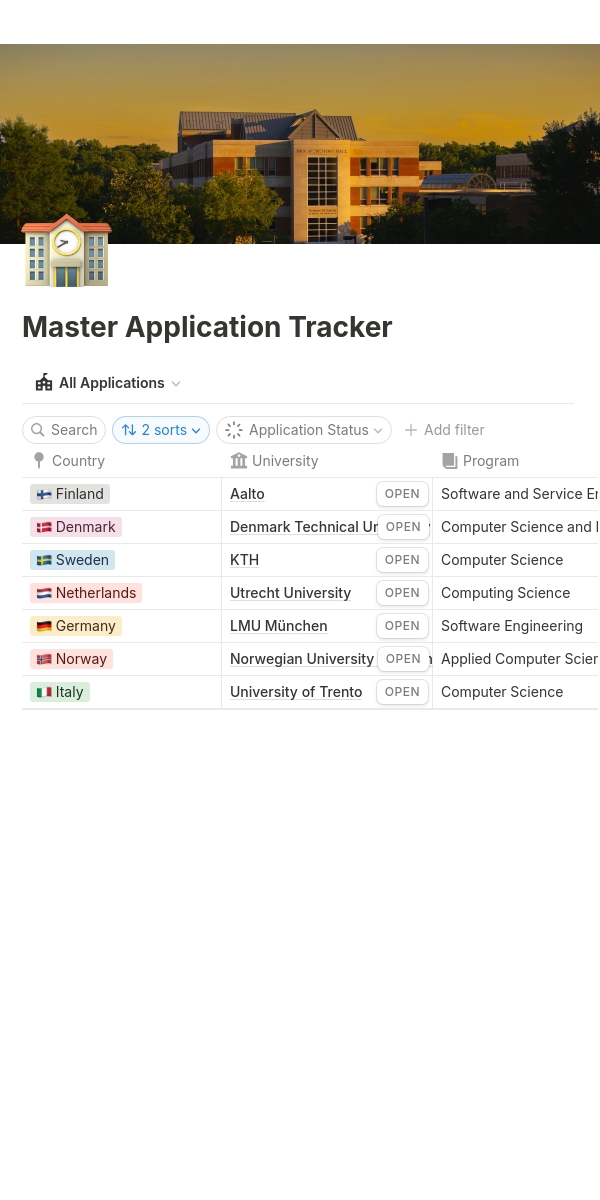
Task: Click the All Applications view icon
Action: (x=43, y=383)
